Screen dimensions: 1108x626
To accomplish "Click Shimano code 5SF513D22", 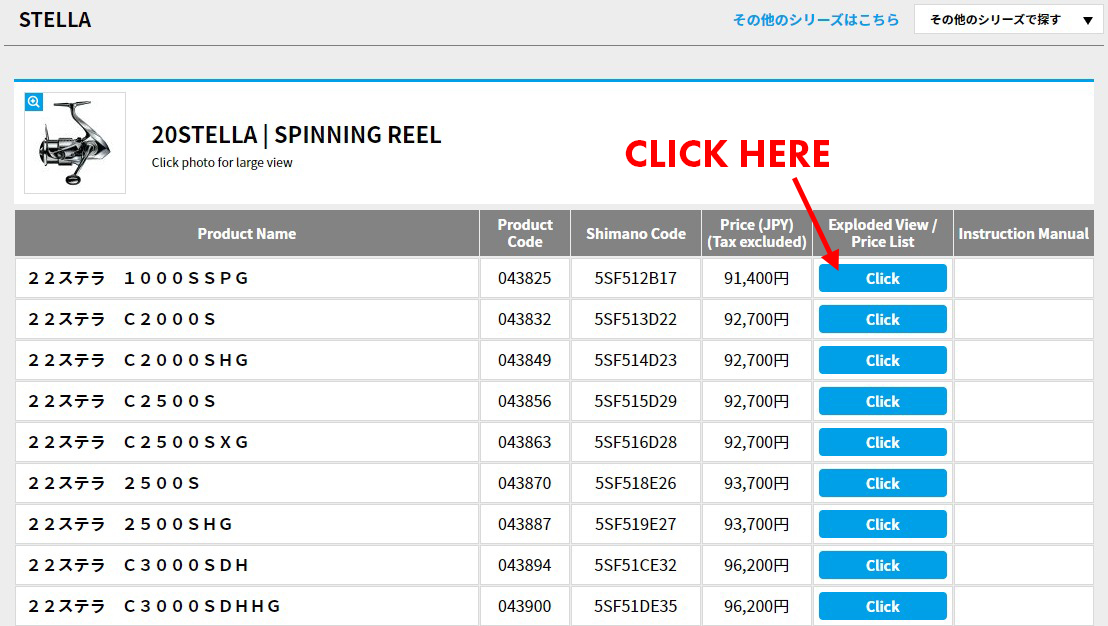I will point(635,319).
